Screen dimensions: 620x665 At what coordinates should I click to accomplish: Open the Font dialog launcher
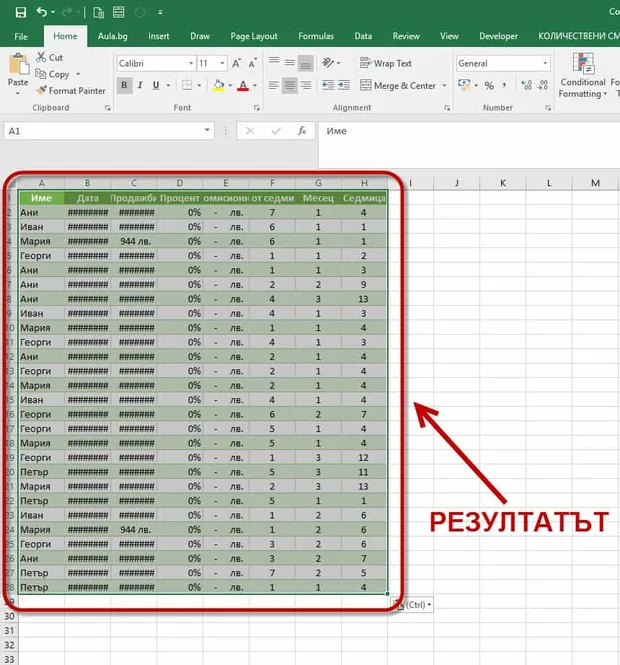point(257,108)
